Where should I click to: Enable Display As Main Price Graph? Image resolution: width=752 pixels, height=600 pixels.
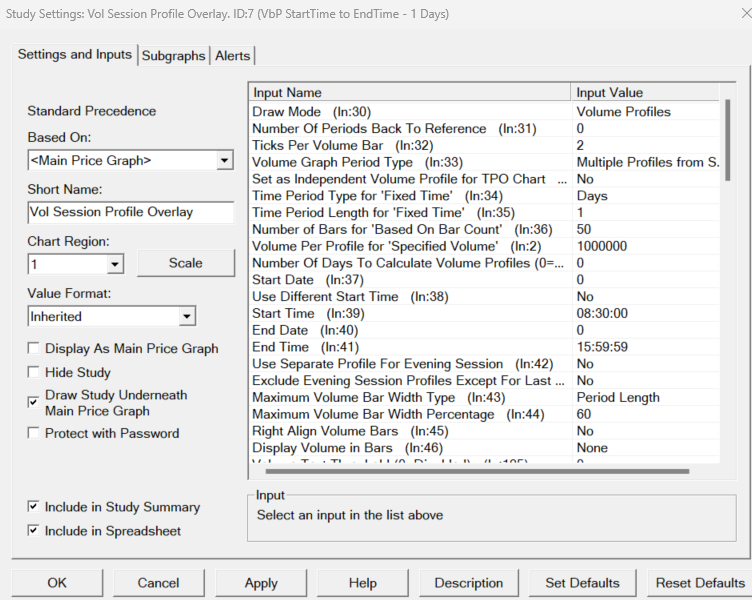[x=35, y=349]
